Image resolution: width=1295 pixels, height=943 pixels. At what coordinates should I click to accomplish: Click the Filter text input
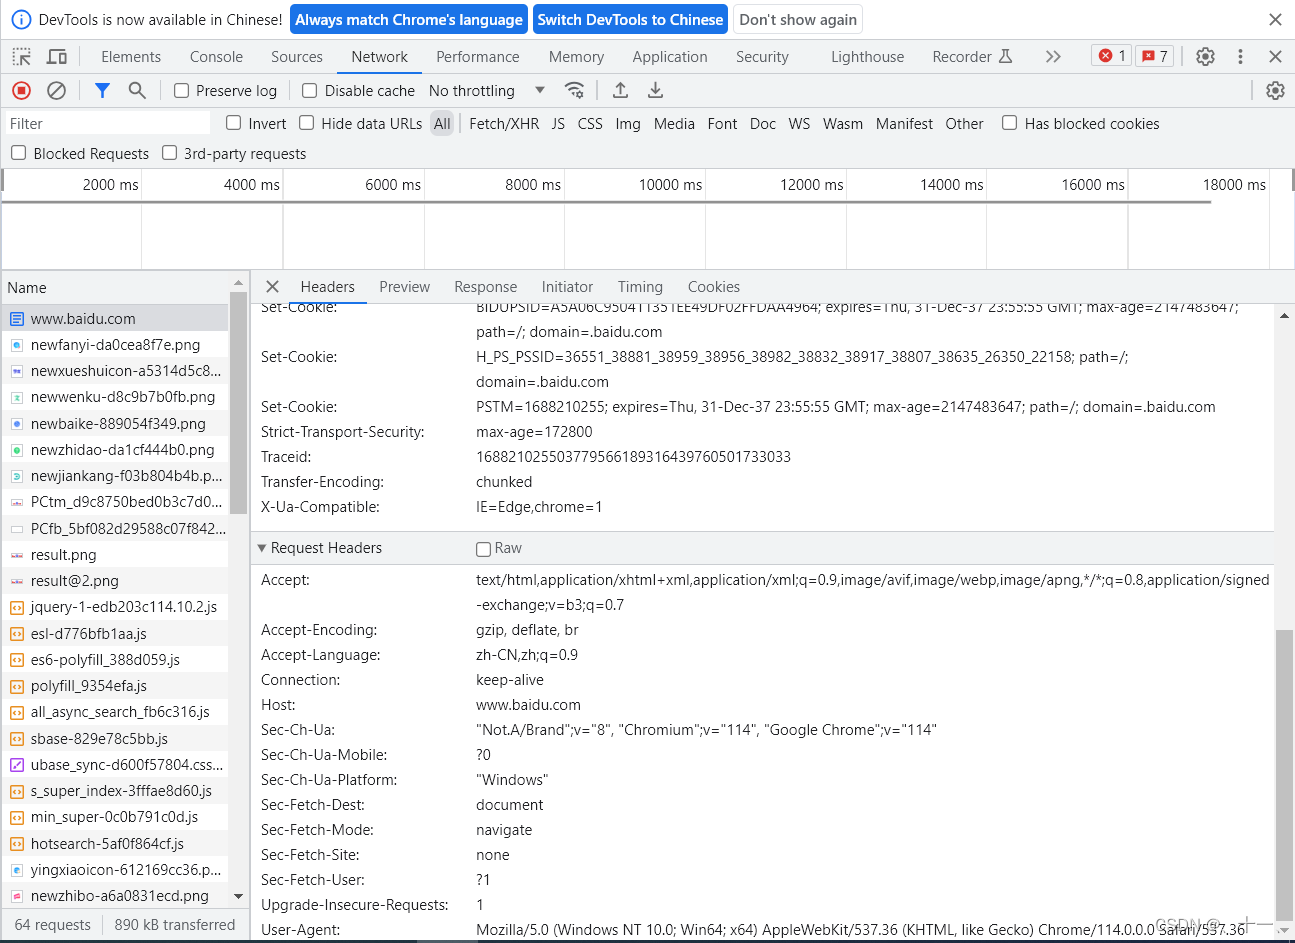(x=108, y=124)
